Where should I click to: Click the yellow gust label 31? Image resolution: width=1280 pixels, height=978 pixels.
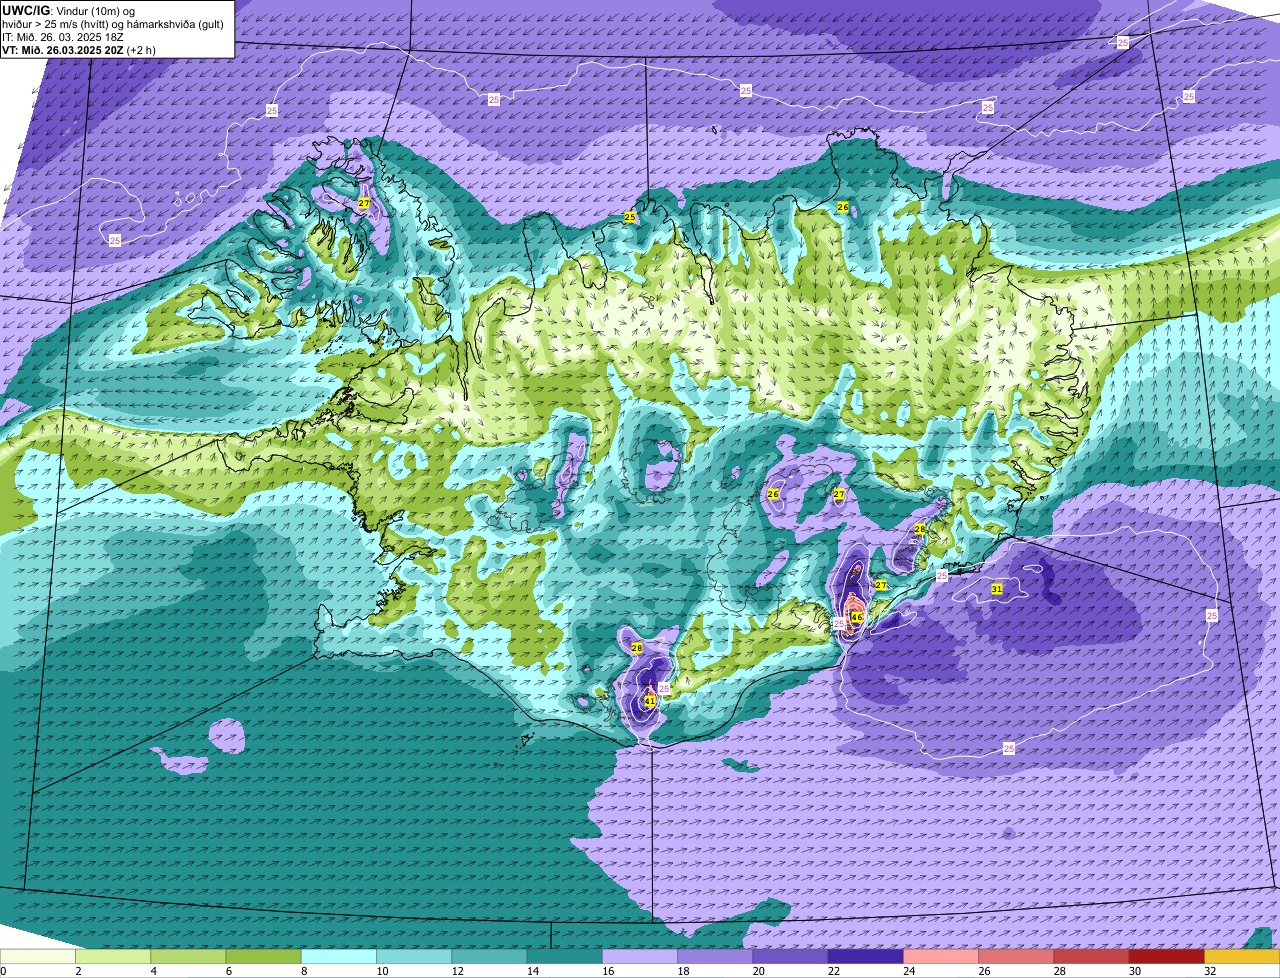[x=997, y=589]
